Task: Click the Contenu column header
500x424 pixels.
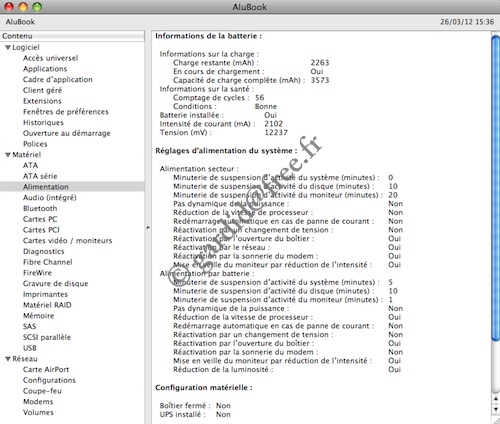Action: (72, 36)
